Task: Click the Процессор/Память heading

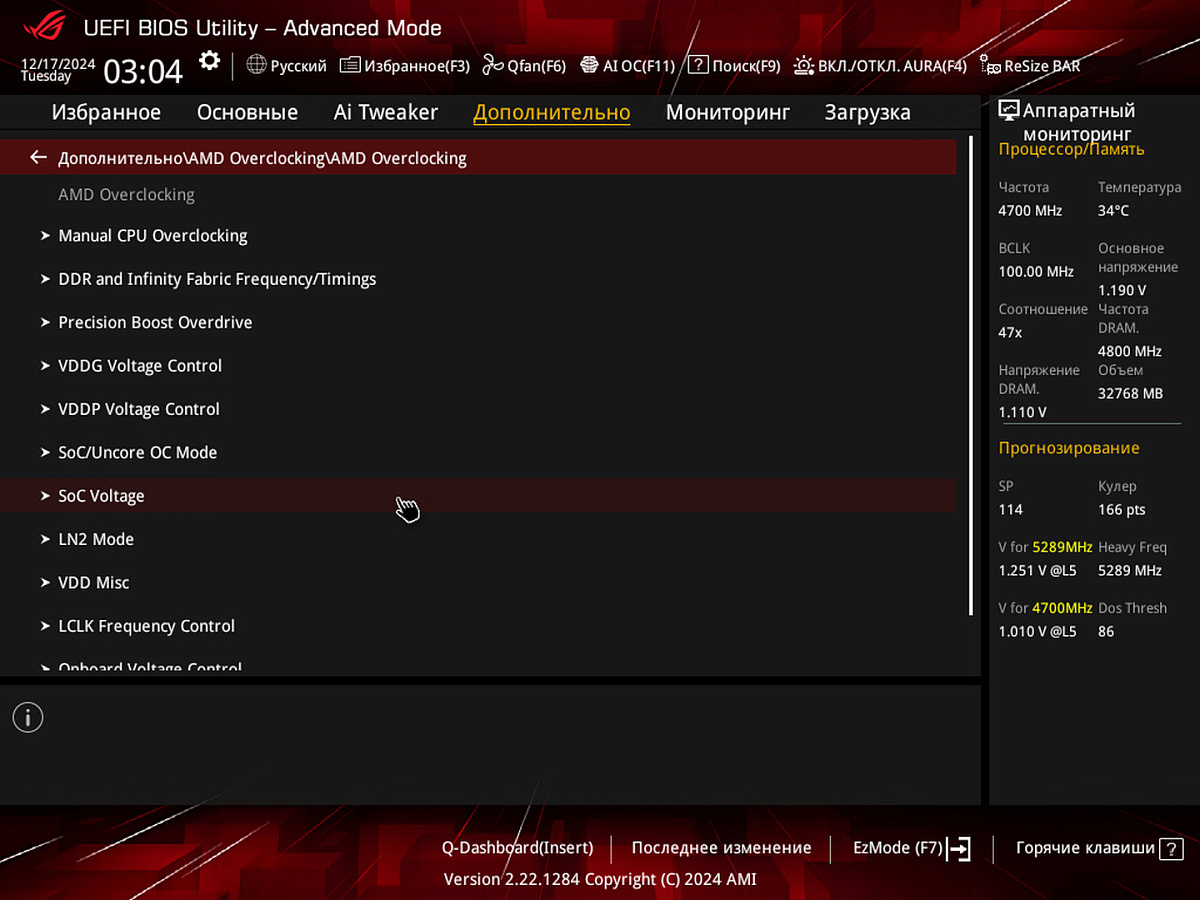Action: 1072,150
